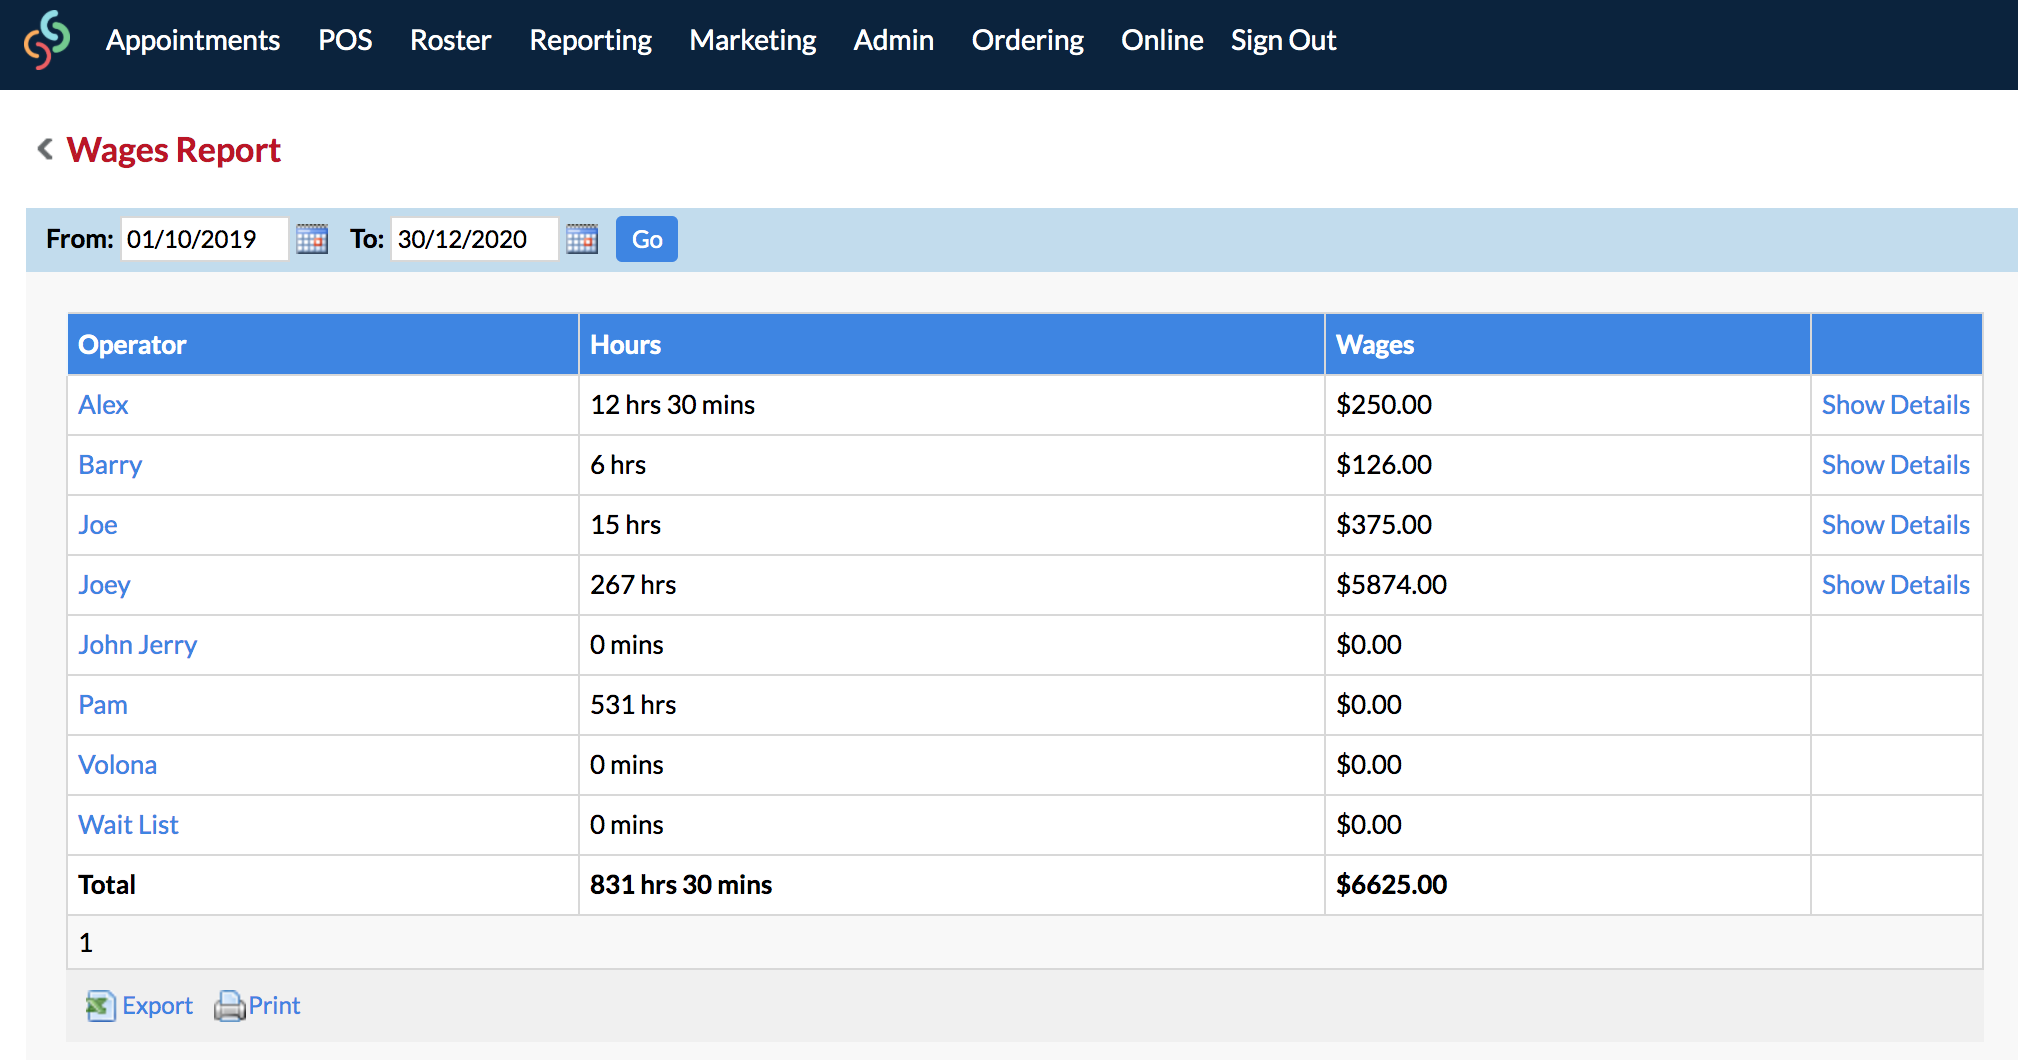This screenshot has height=1060, width=2018.
Task: Open the Ordering menu
Action: tap(1027, 40)
